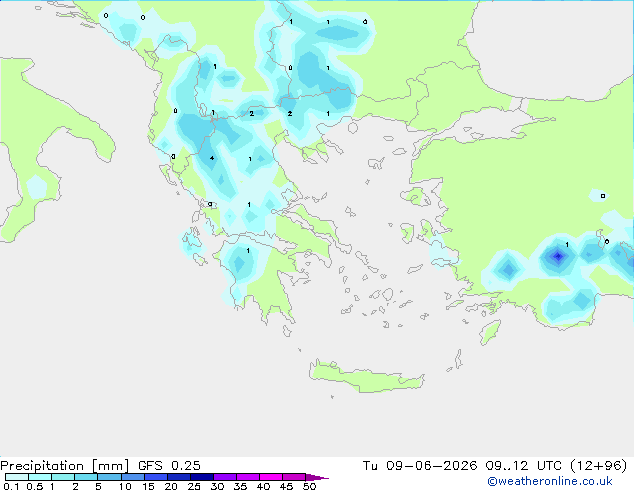The width and height of the screenshot is (634, 490).
Task: Click the '20' legend scale label
Action: [171, 486]
